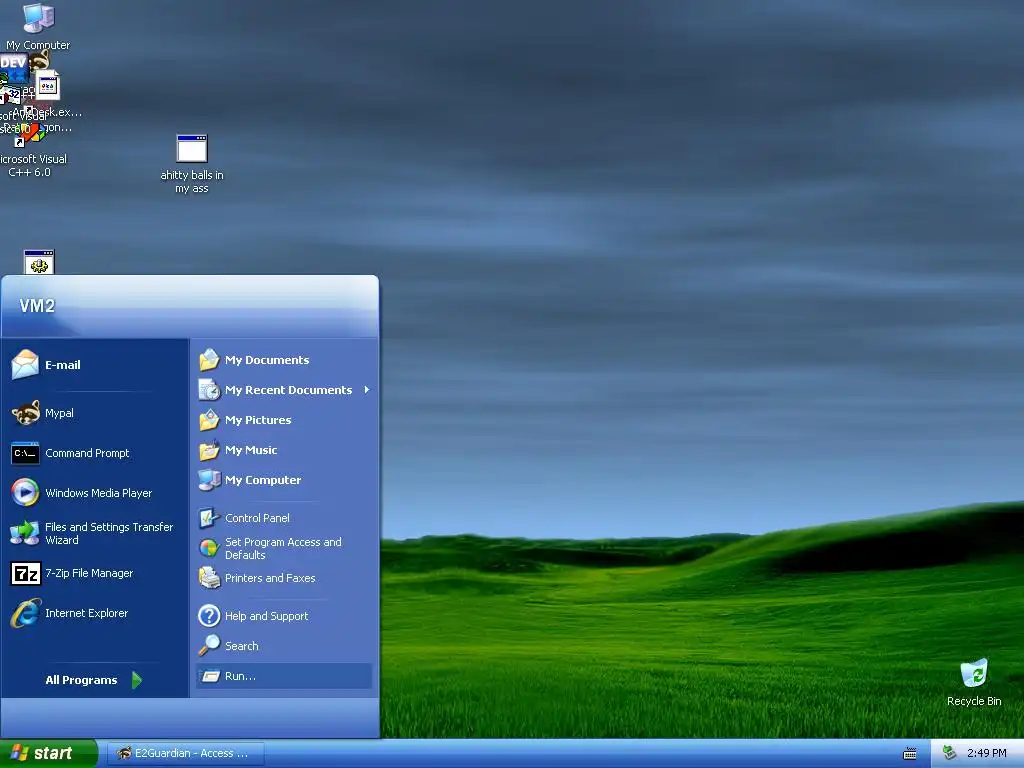This screenshot has width=1024, height=768.
Task: Click Search in Start menu
Action: point(283,646)
